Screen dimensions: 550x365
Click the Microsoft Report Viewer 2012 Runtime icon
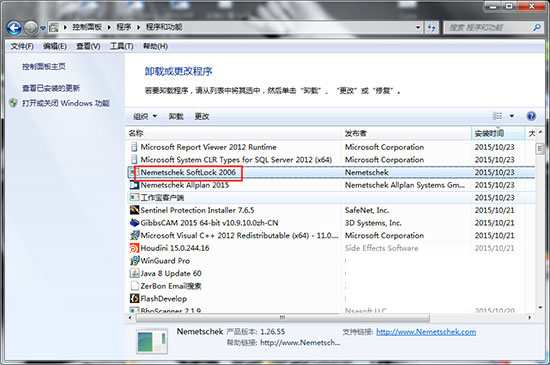pos(134,147)
